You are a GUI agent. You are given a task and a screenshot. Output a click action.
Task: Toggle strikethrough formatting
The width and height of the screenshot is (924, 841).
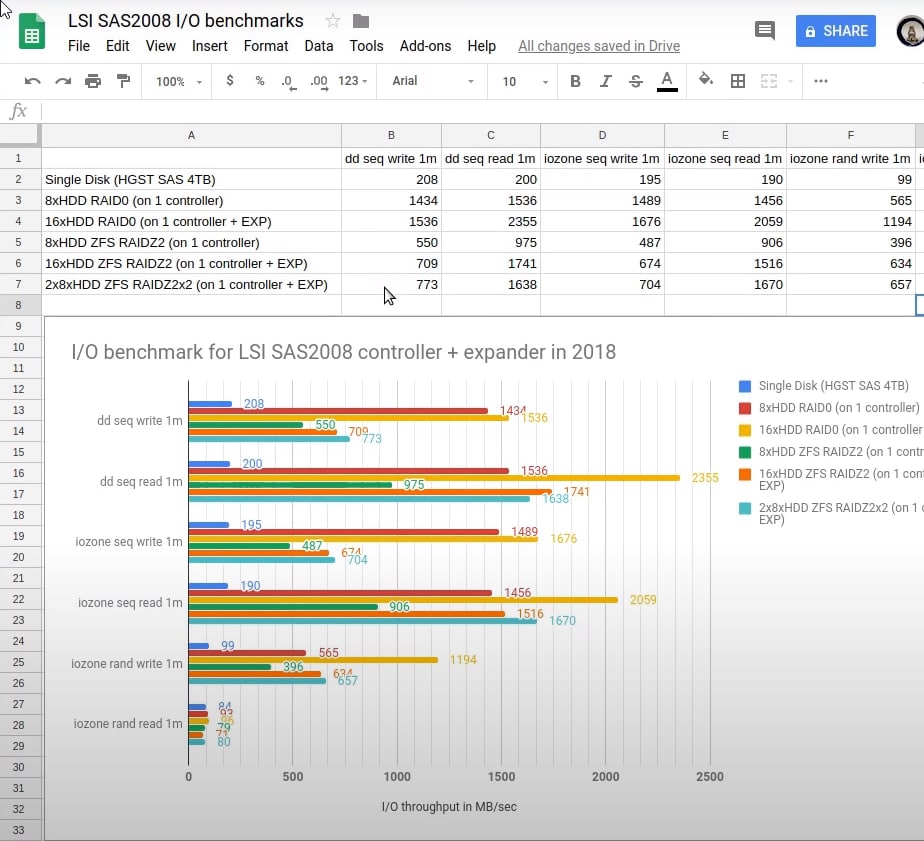(x=635, y=81)
